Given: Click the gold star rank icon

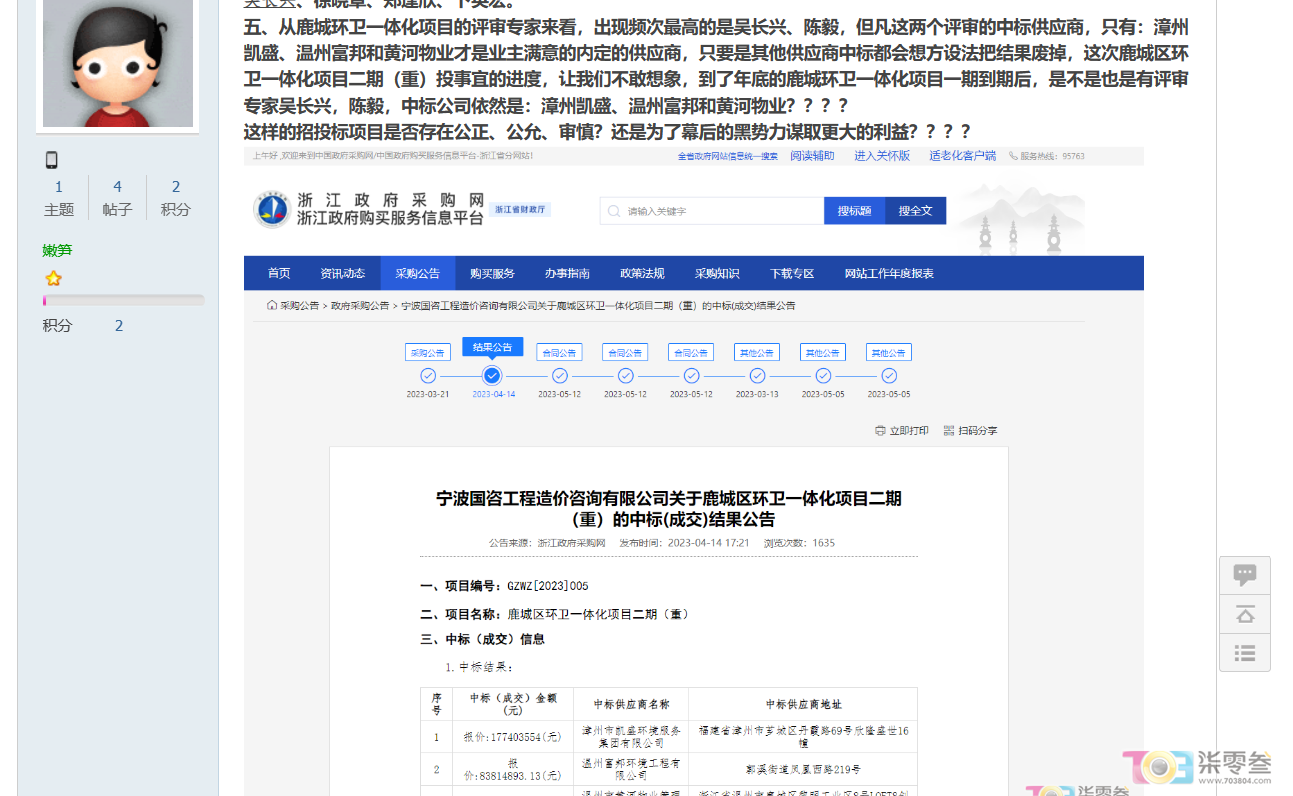Looking at the screenshot, I should (53, 279).
